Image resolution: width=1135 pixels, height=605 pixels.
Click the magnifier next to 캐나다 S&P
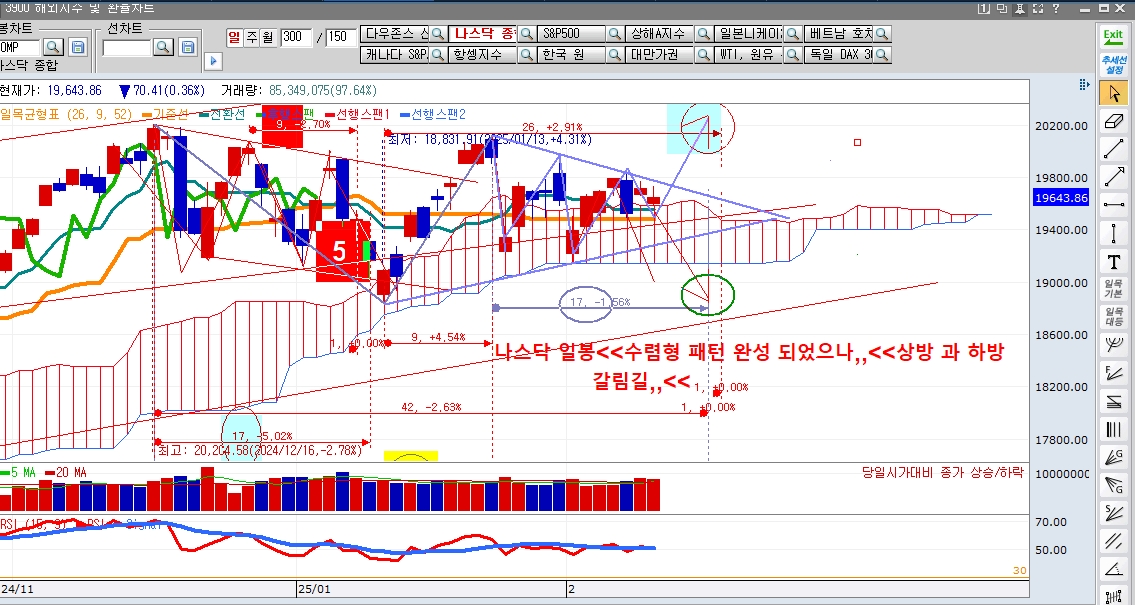(x=438, y=55)
